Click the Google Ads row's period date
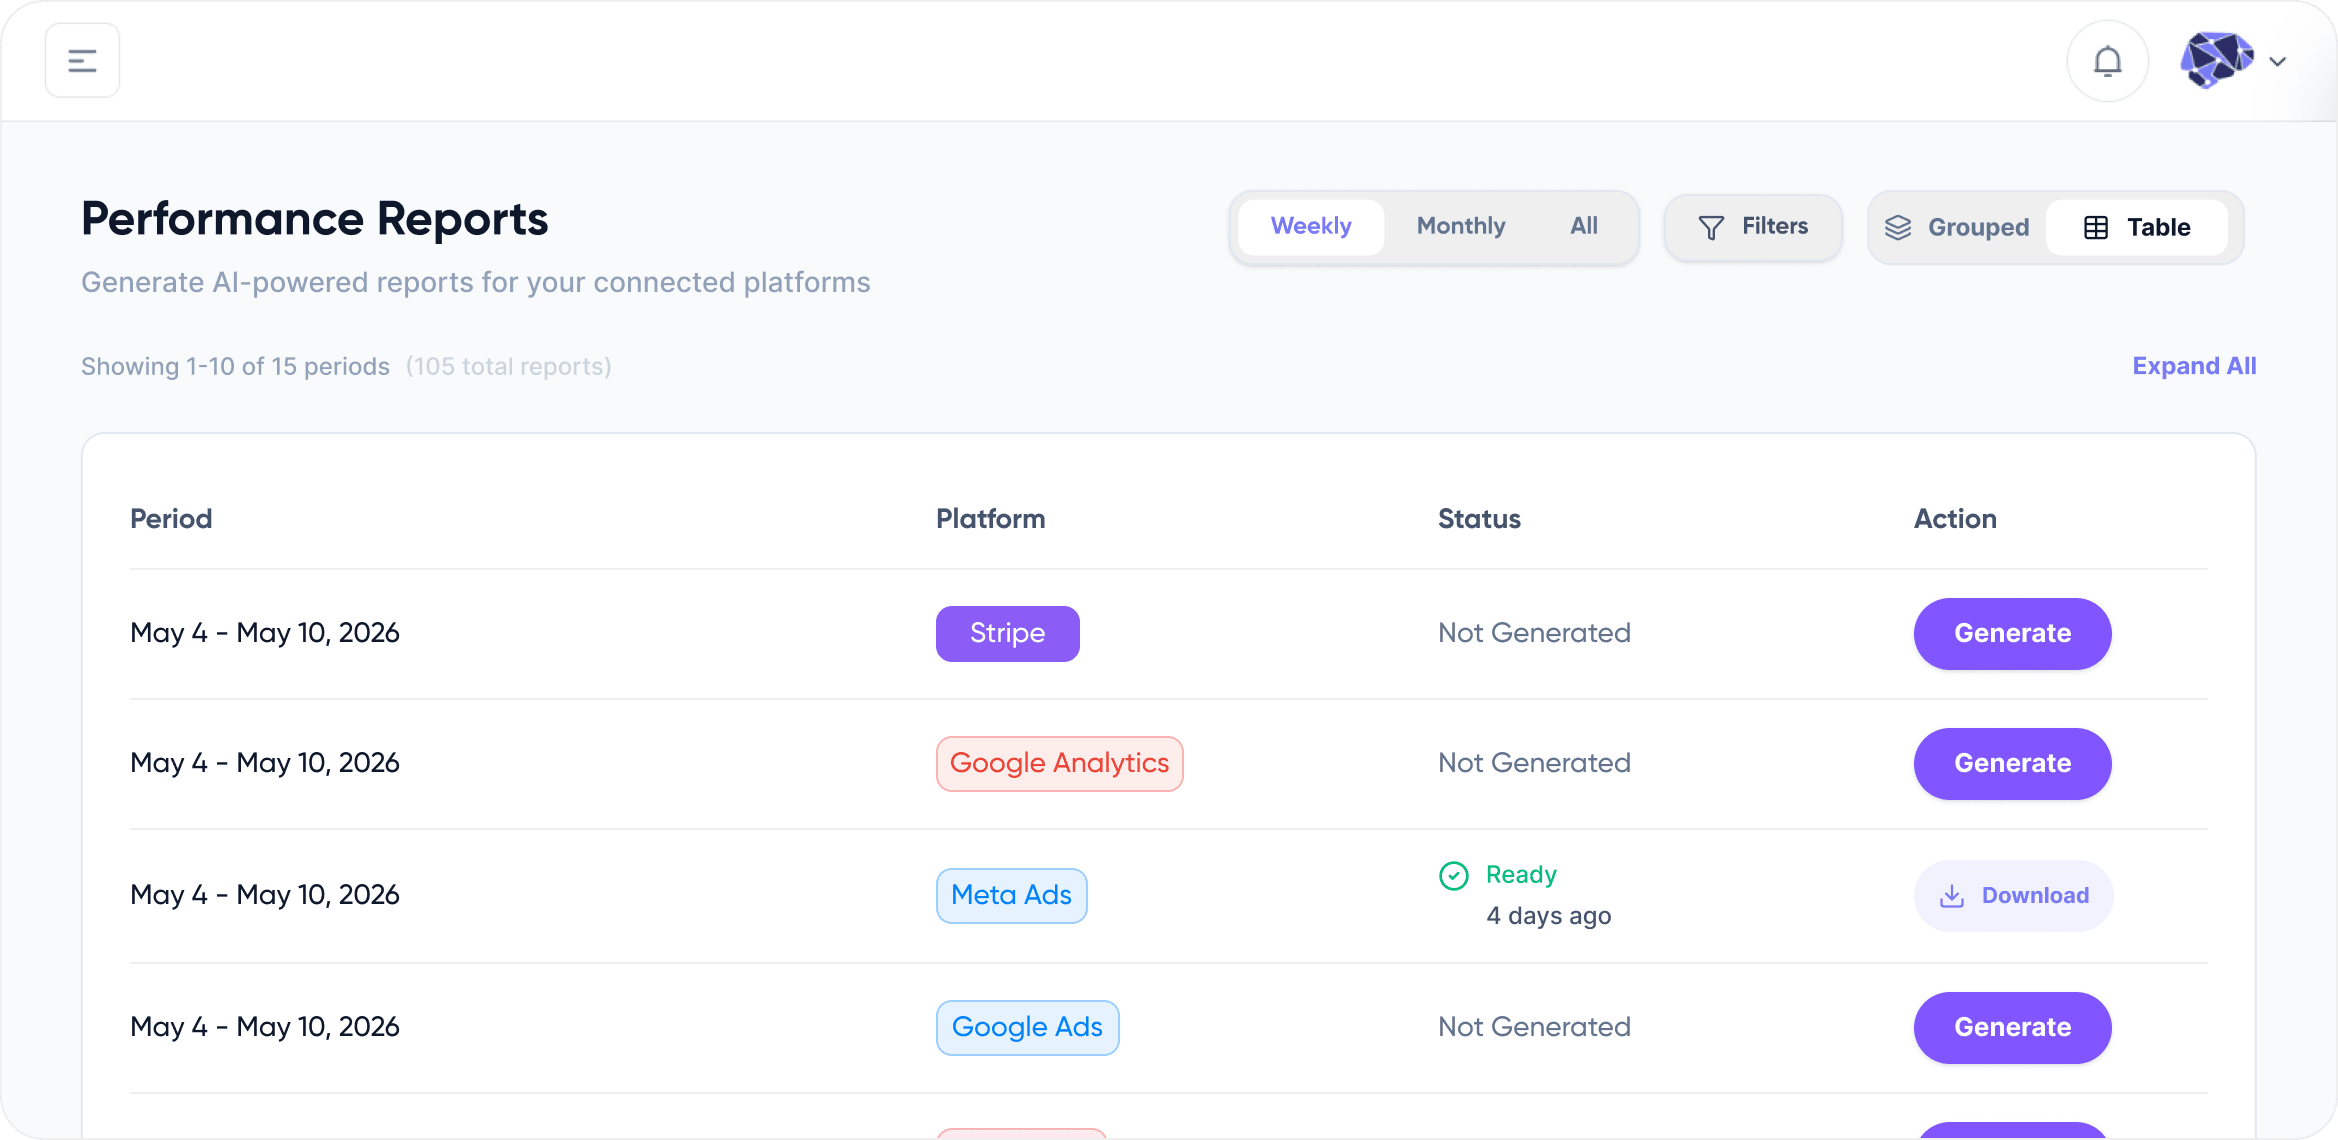Viewport: 2338px width, 1140px height. tap(265, 1027)
